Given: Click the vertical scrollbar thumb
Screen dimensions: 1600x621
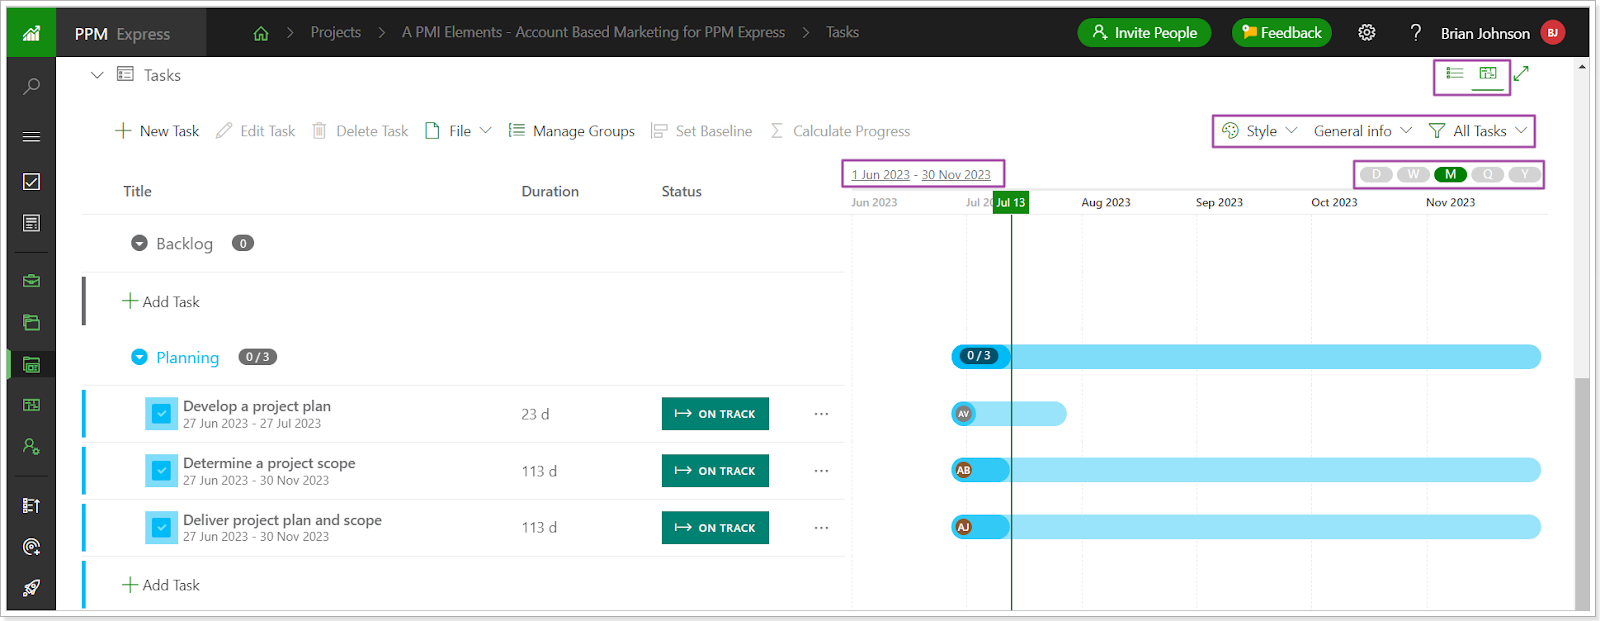Looking at the screenshot, I should (x=1582, y=493).
